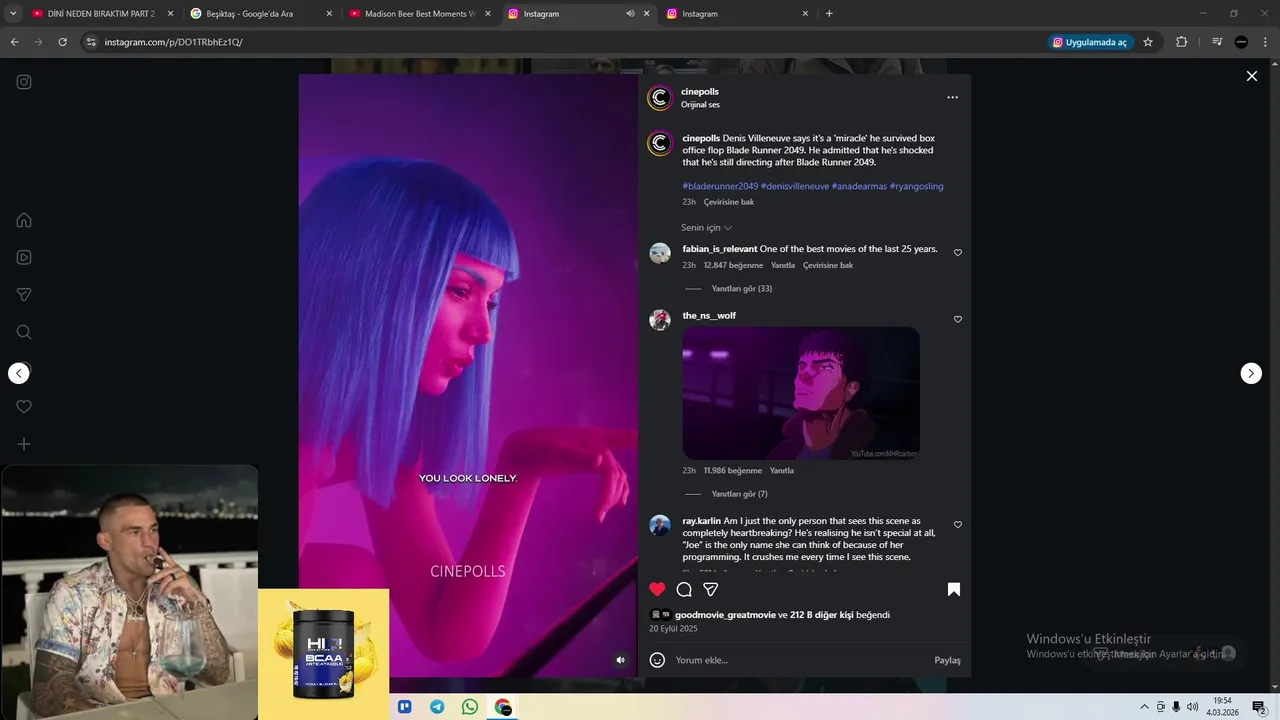
Task: Go back in browser
Action: 14,42
